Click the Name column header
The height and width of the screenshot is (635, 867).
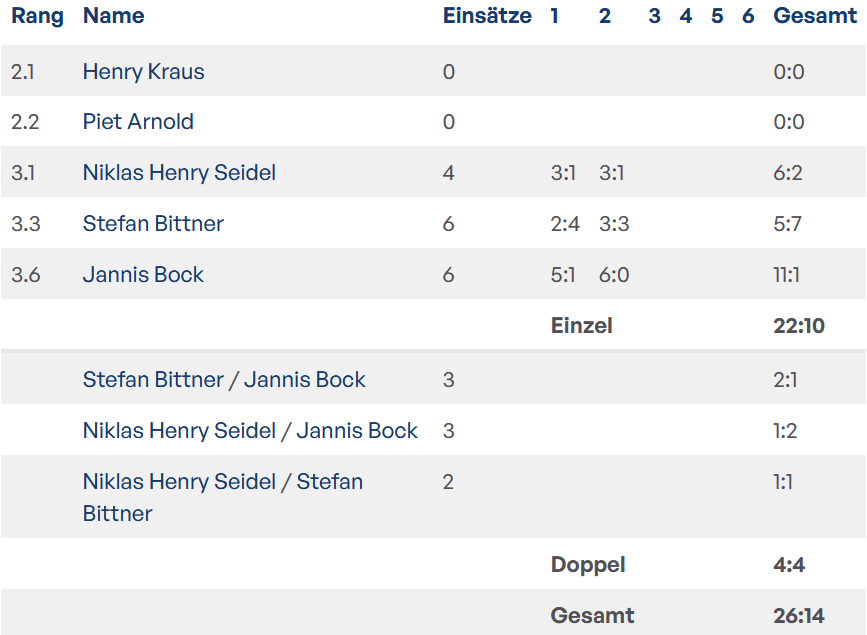pyautogui.click(x=113, y=16)
